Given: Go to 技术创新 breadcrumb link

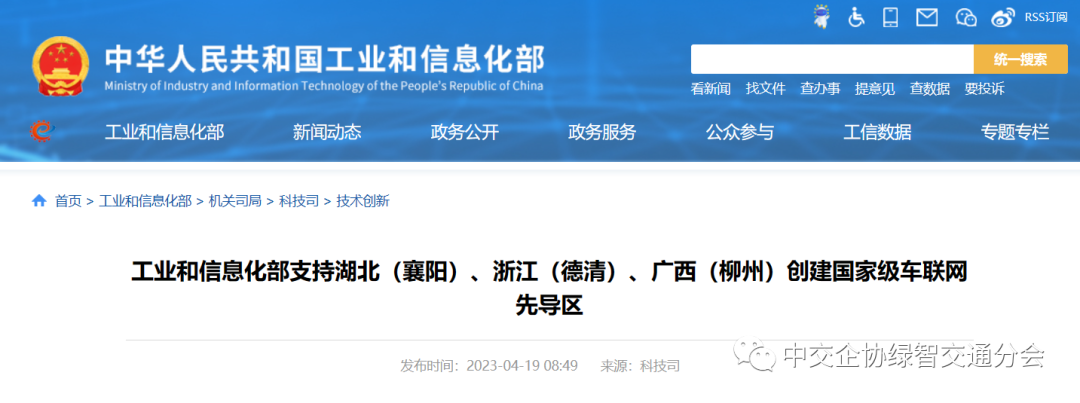Looking at the screenshot, I should 363,201.
